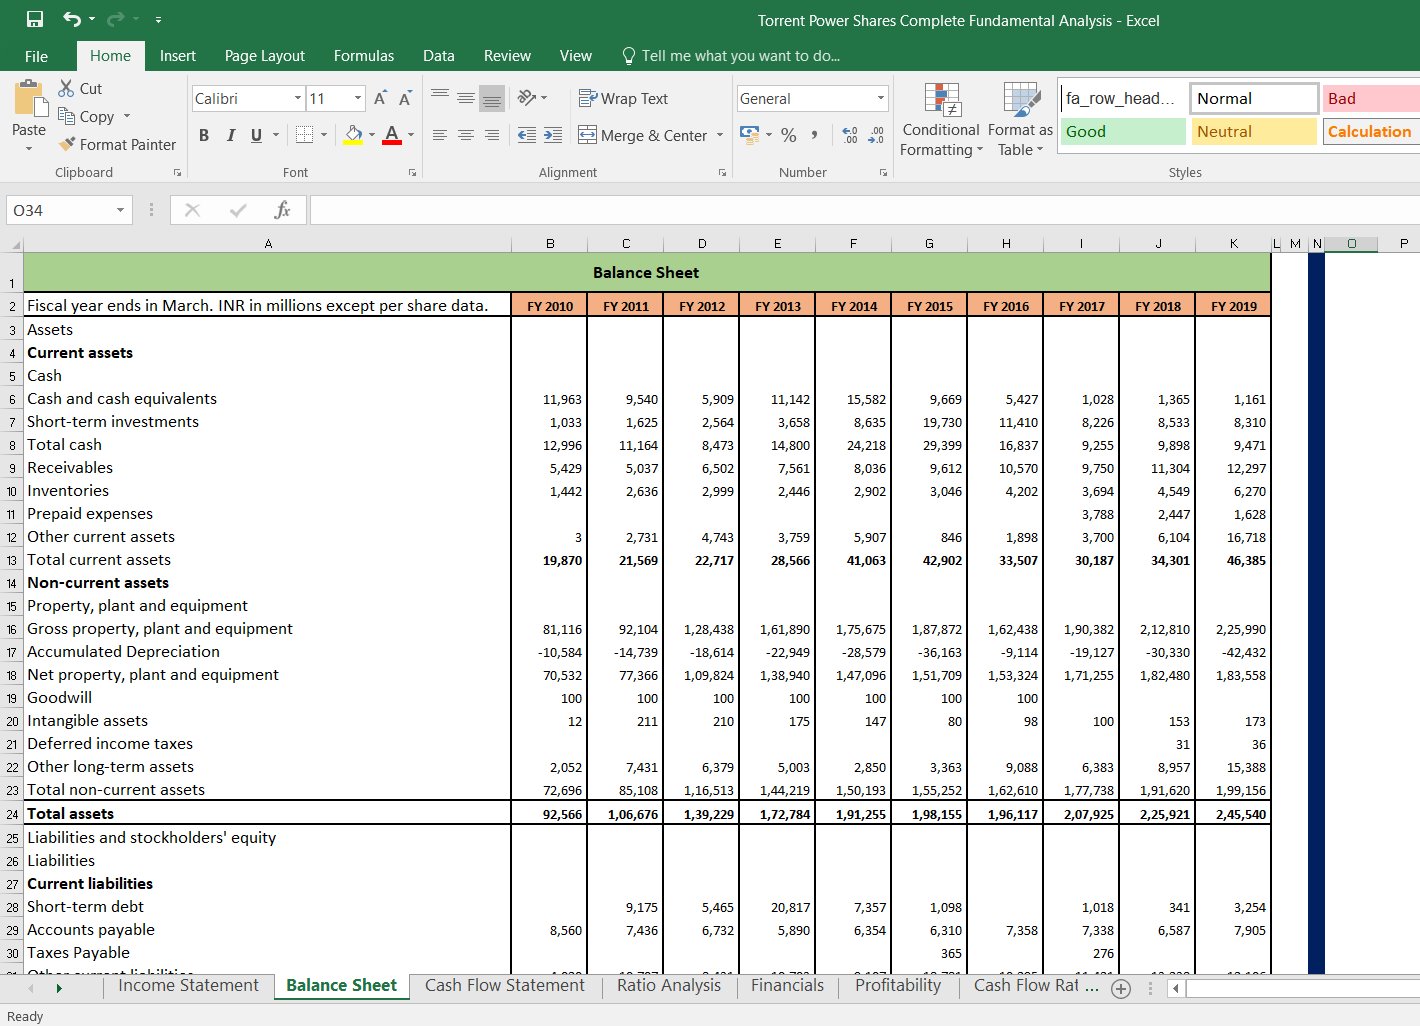The image size is (1420, 1026).
Task: Add a new sheet with plus icon
Action: pyautogui.click(x=1121, y=988)
